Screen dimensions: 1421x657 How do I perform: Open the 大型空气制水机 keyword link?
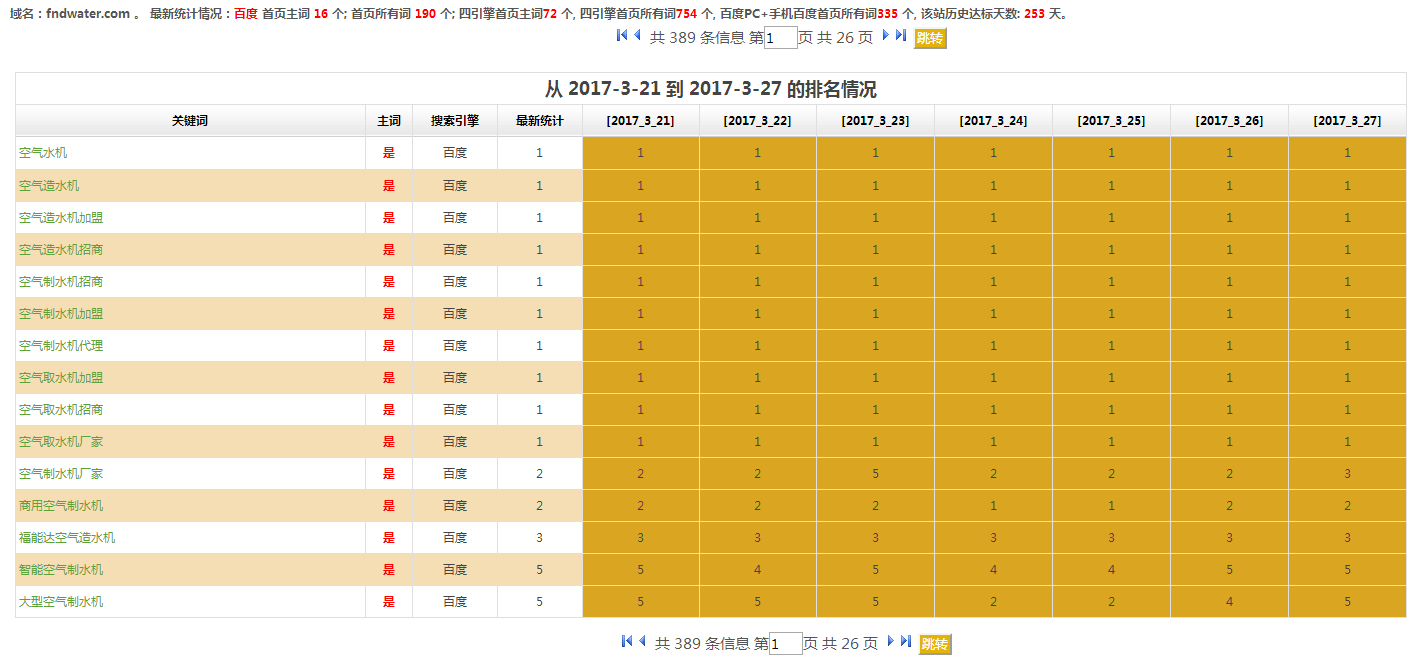coord(61,601)
